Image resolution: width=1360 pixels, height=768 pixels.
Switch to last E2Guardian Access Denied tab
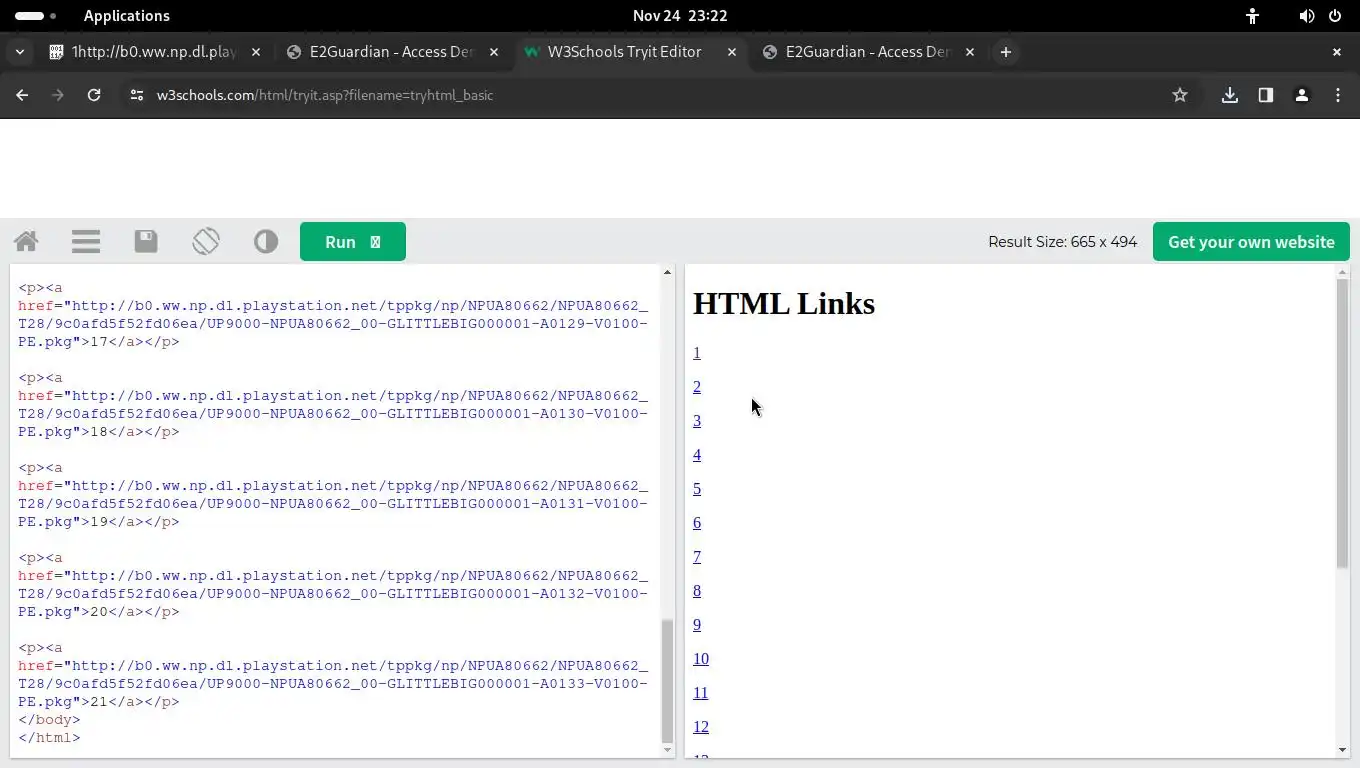pos(867,52)
